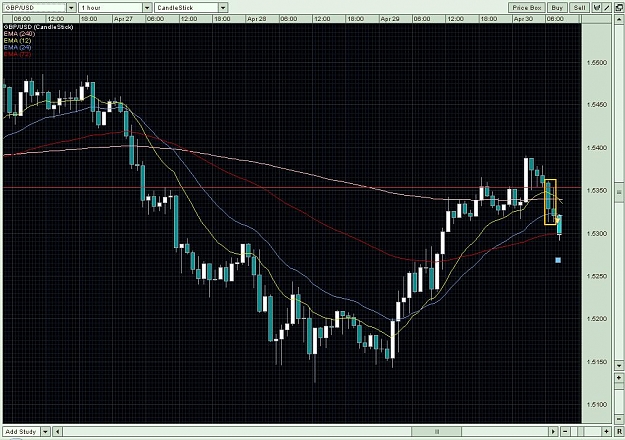
Task: Click the R reset button
Action: point(619,432)
